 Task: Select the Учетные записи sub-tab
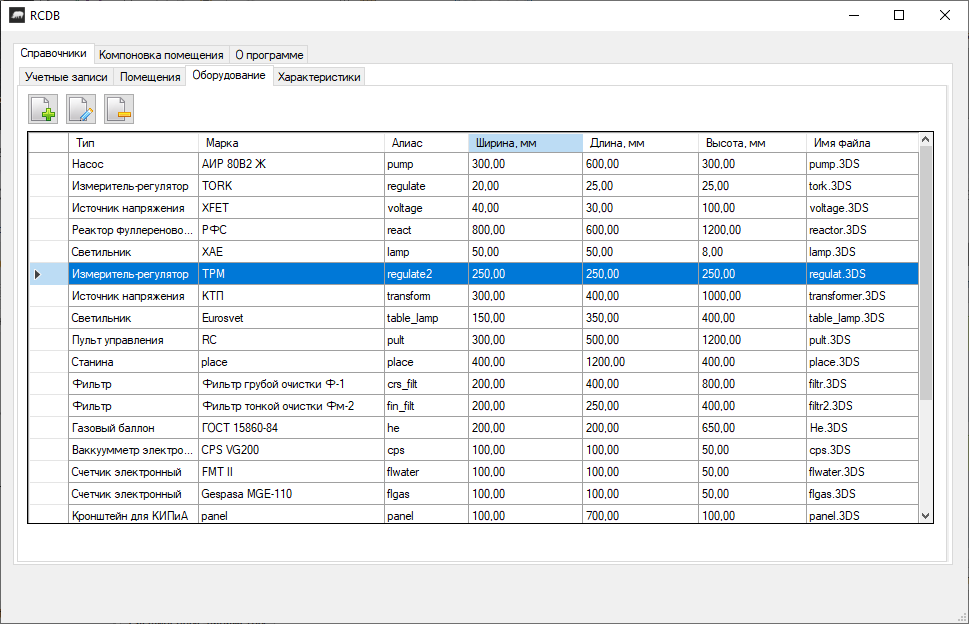coord(66,77)
